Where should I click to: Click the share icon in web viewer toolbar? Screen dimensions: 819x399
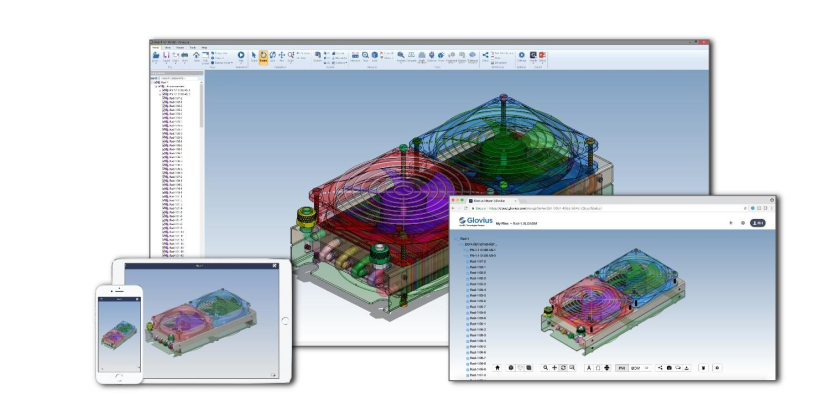660,368
